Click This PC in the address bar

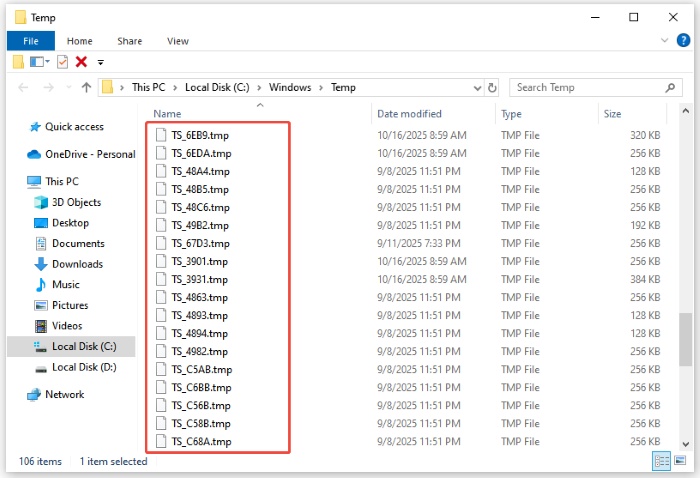pos(148,87)
